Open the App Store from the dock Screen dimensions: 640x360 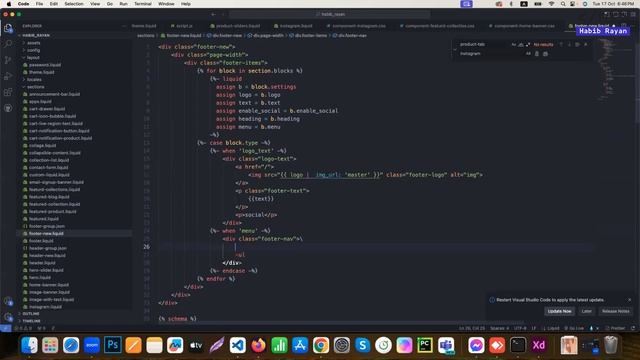[x=300, y=345]
